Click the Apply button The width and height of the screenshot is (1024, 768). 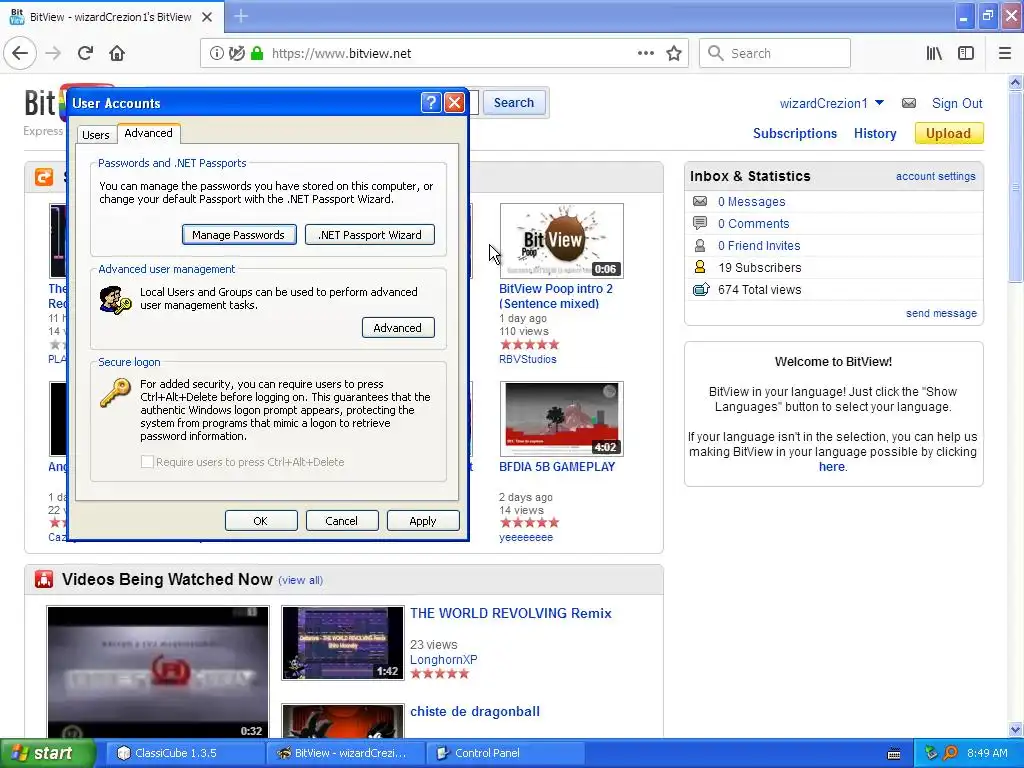[x=423, y=520]
